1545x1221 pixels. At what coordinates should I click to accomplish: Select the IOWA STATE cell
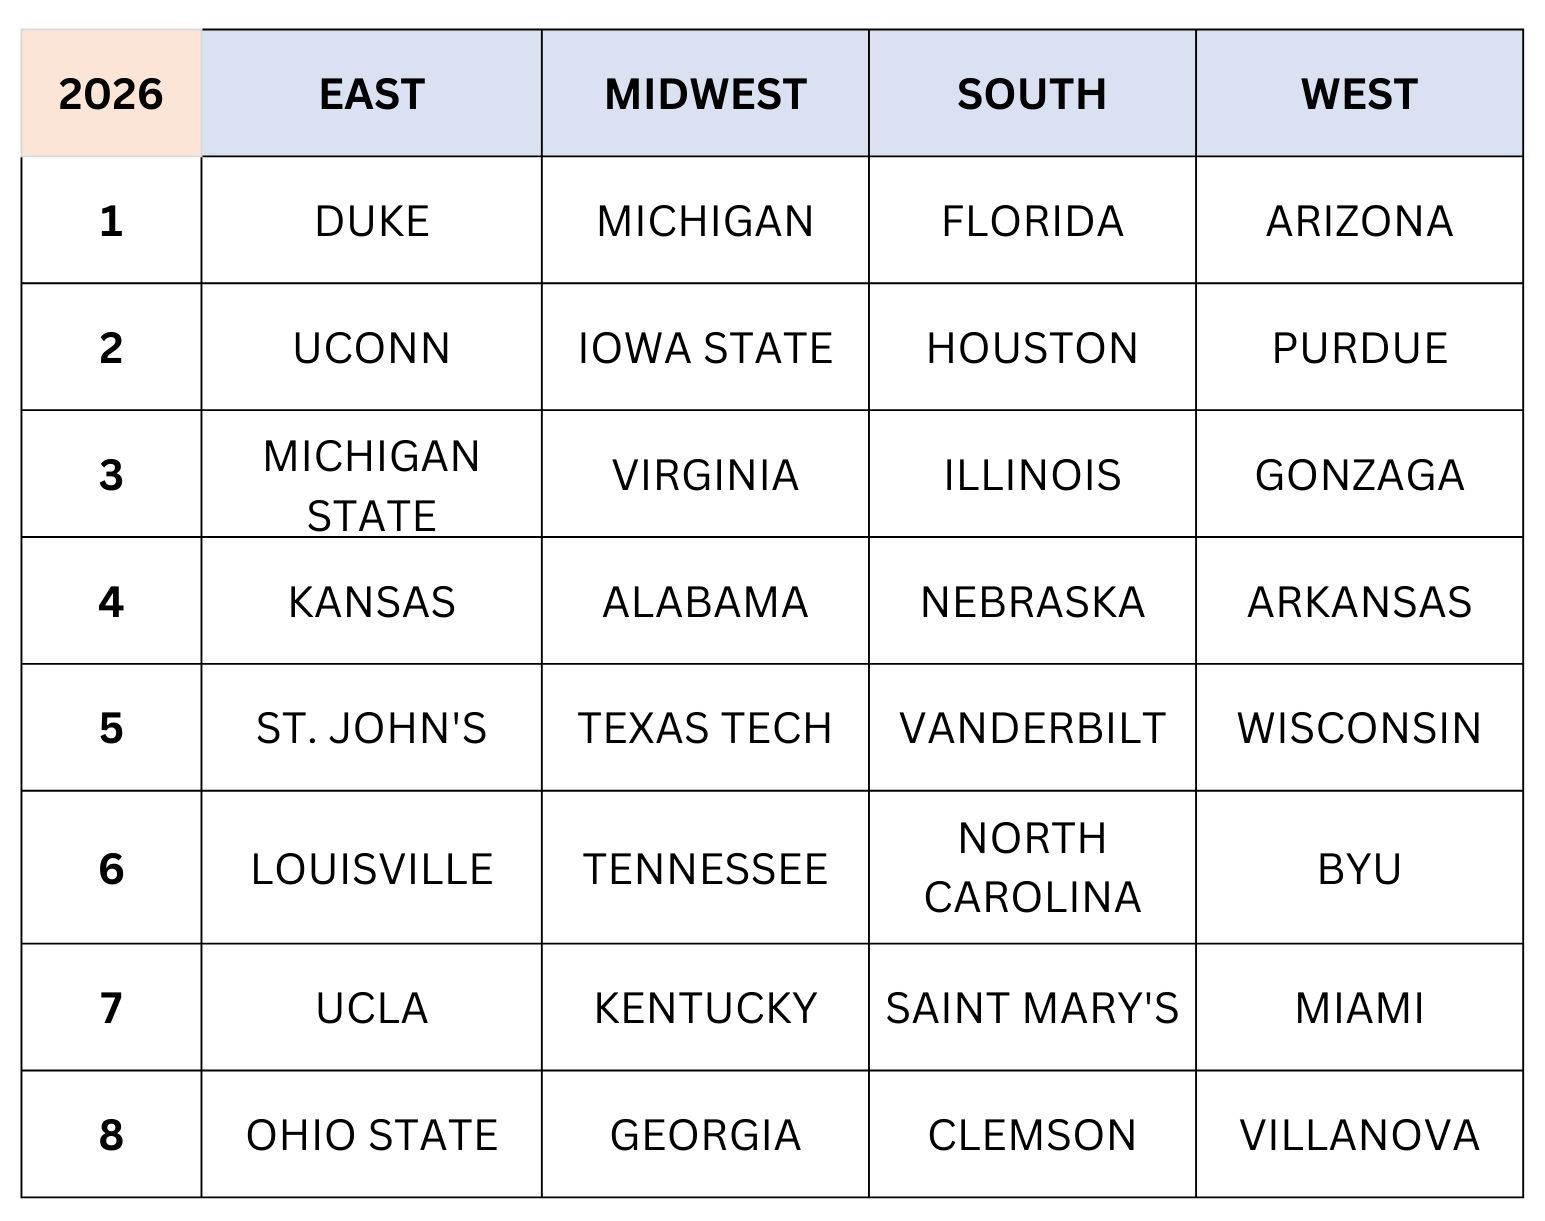(x=705, y=348)
